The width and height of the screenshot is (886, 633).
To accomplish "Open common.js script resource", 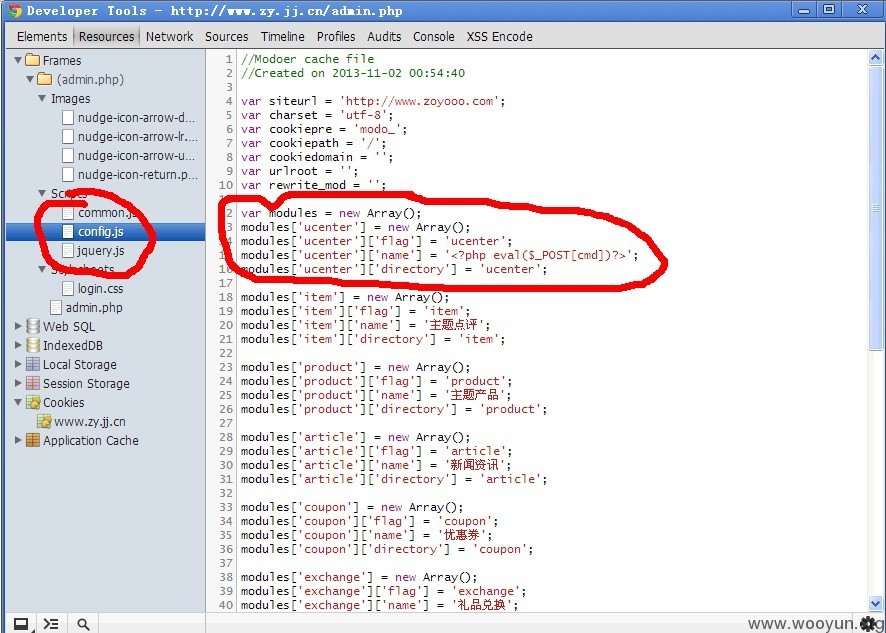I will [x=107, y=213].
